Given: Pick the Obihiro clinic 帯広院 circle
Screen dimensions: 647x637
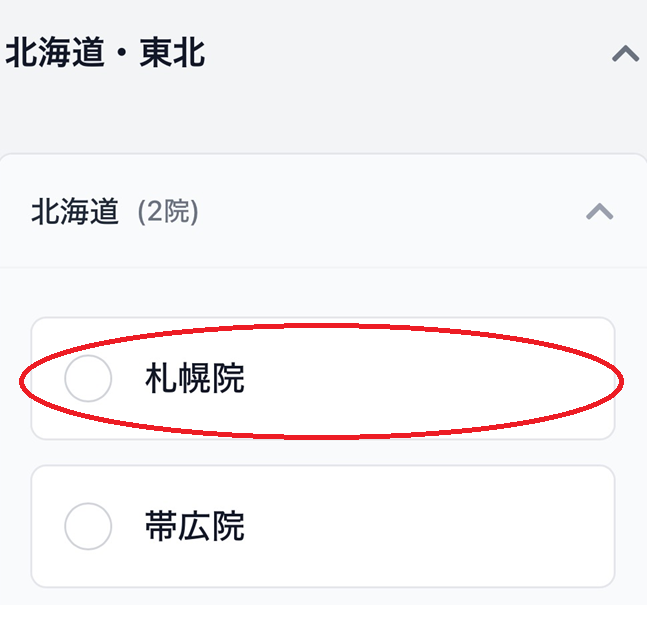Looking at the screenshot, I should click(x=88, y=526).
